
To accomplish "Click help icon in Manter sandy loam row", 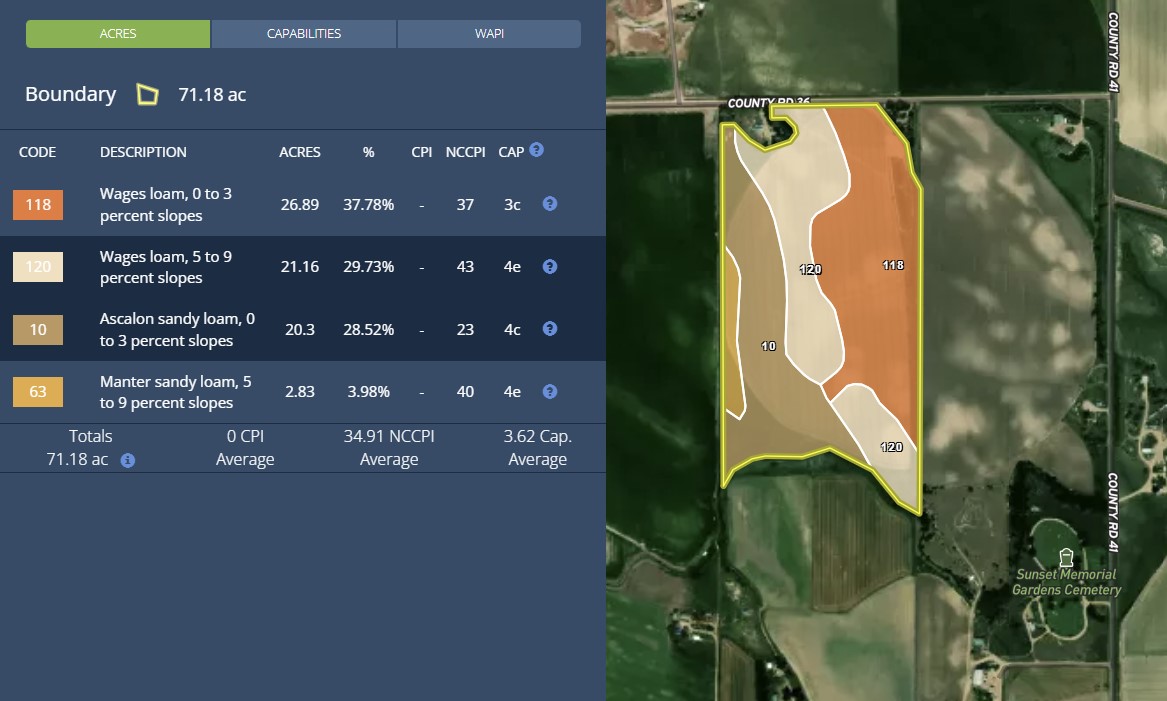I will pos(549,391).
